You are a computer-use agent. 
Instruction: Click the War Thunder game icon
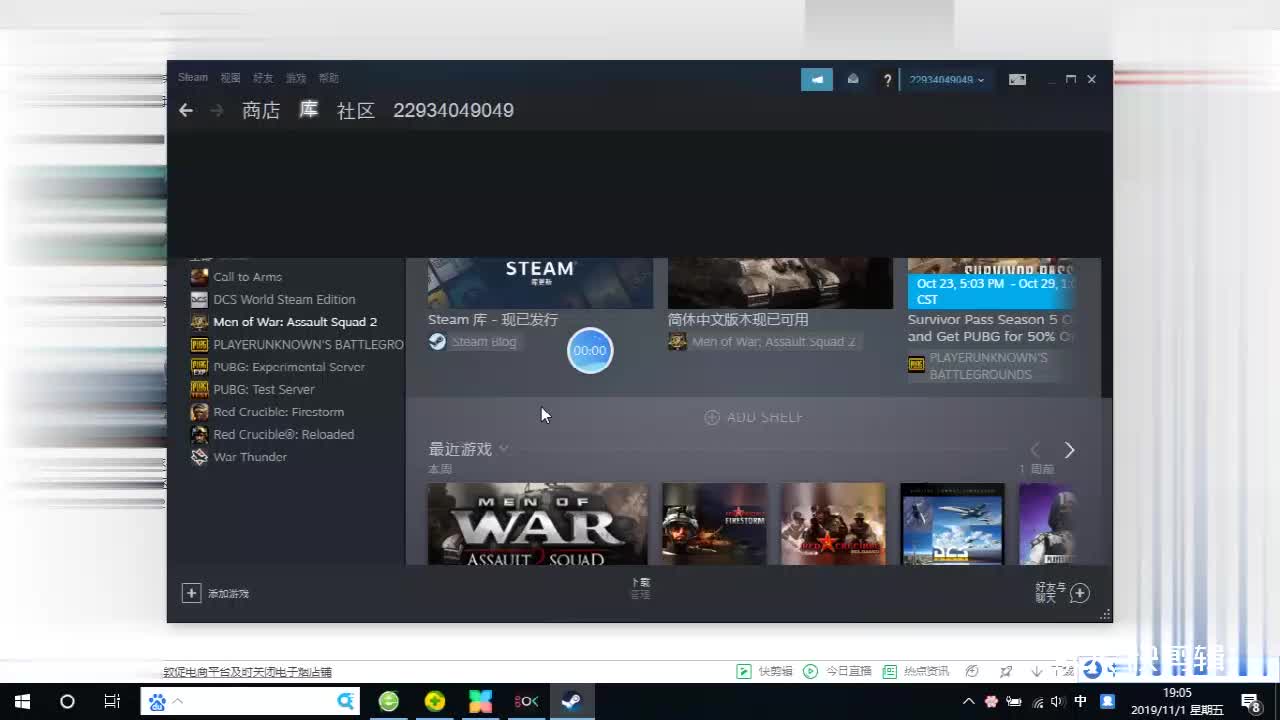199,457
